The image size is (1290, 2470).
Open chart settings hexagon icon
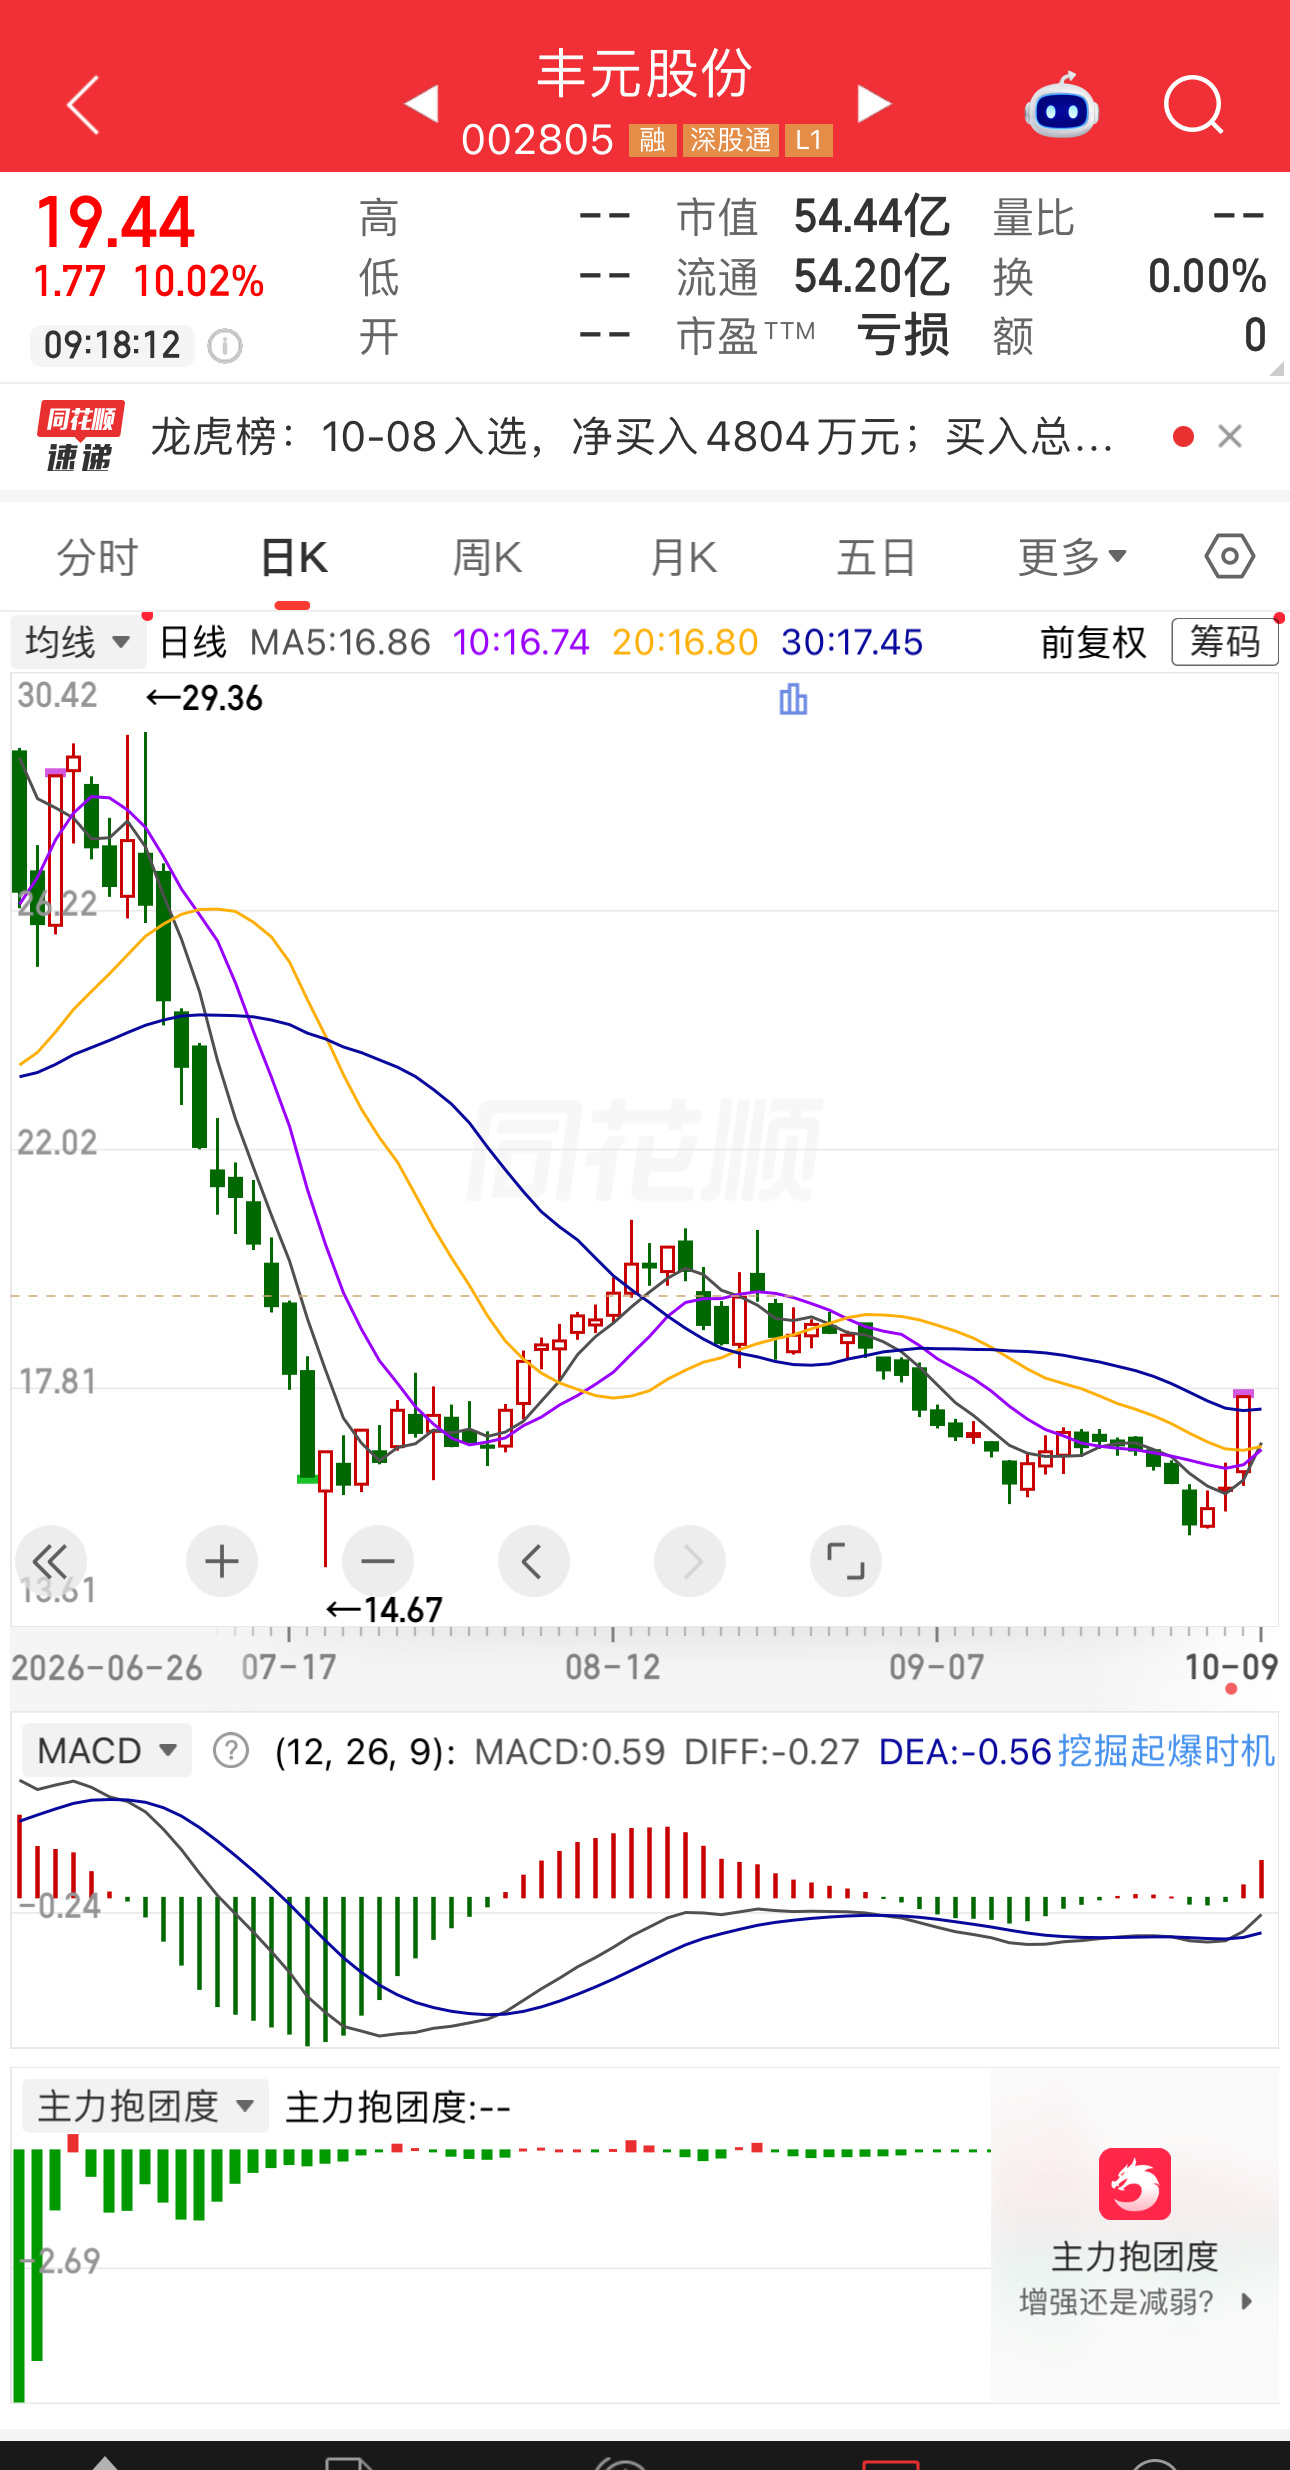pyautogui.click(x=1229, y=556)
